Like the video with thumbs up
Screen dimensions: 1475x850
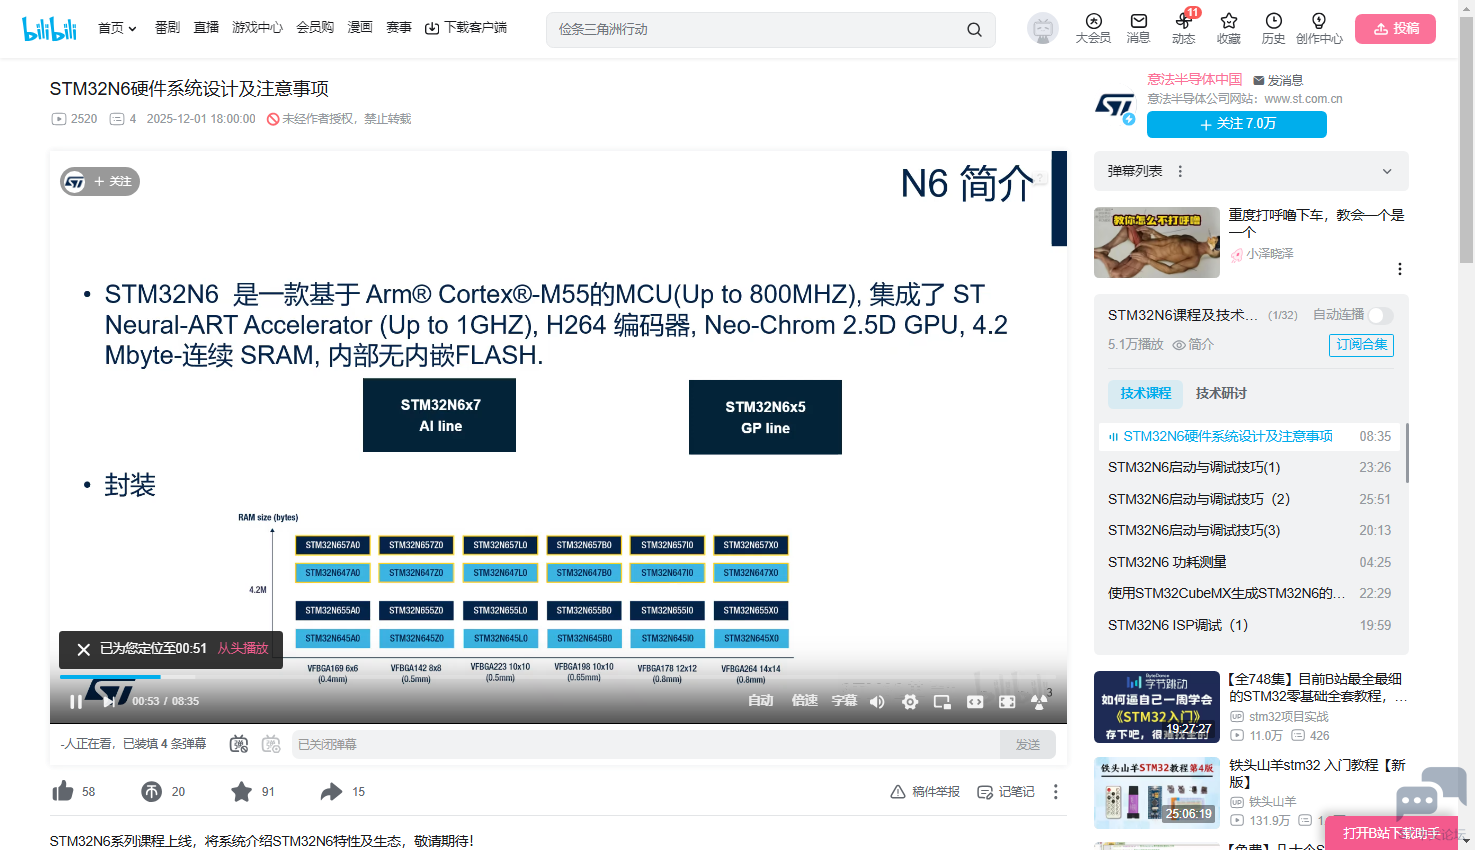click(x=63, y=792)
